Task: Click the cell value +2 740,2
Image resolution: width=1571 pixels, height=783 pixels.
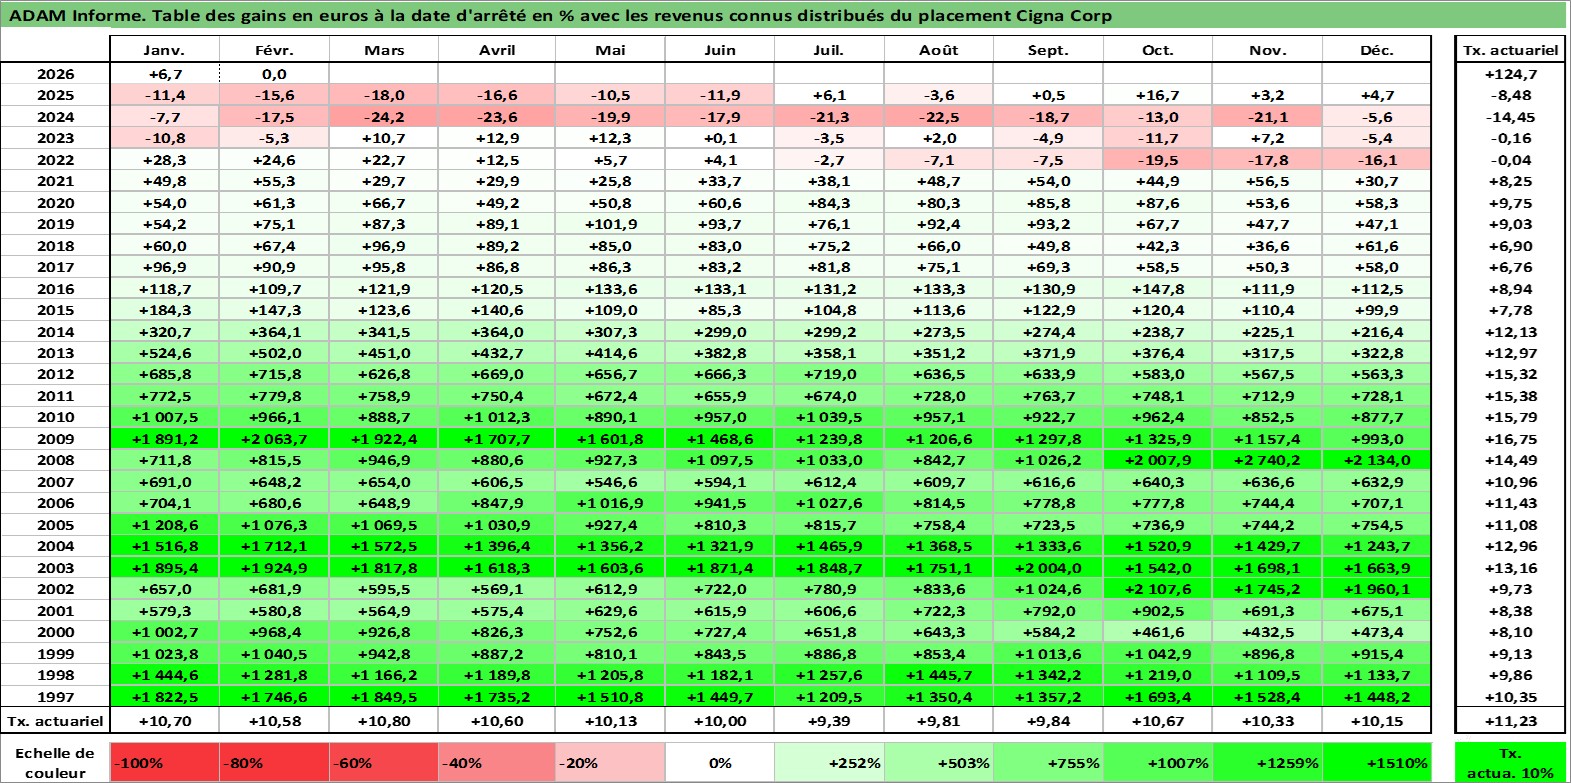Action: coord(1267,460)
